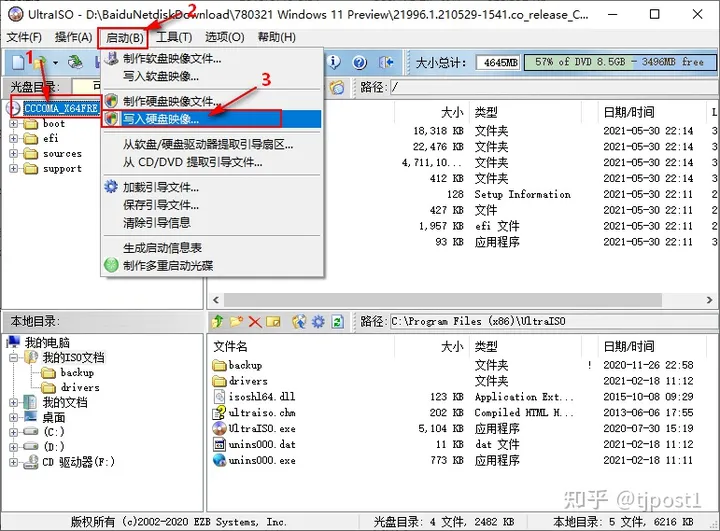Choose 生成启动信息表 menu entry
Viewport: 720px width, 531px height.
(x=212, y=248)
